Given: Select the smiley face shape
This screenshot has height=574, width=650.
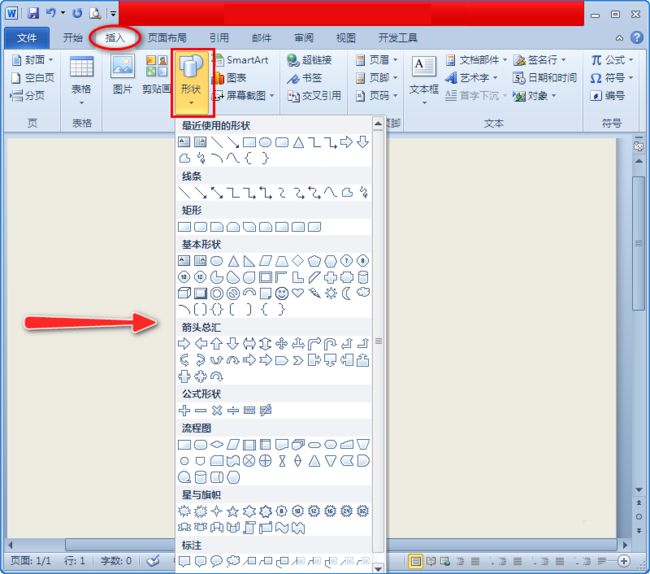Looking at the screenshot, I should pyautogui.click(x=282, y=293).
